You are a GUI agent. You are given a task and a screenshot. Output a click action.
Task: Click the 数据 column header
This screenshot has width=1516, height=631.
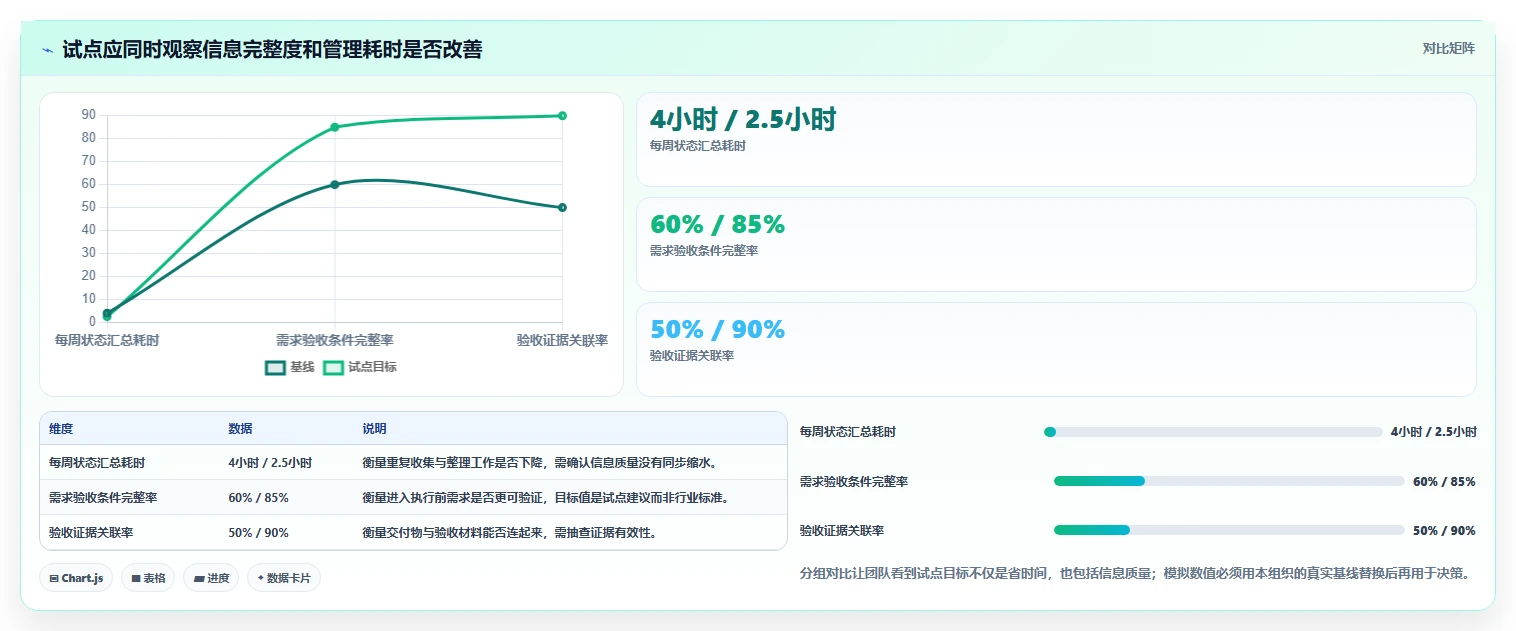[240, 429]
